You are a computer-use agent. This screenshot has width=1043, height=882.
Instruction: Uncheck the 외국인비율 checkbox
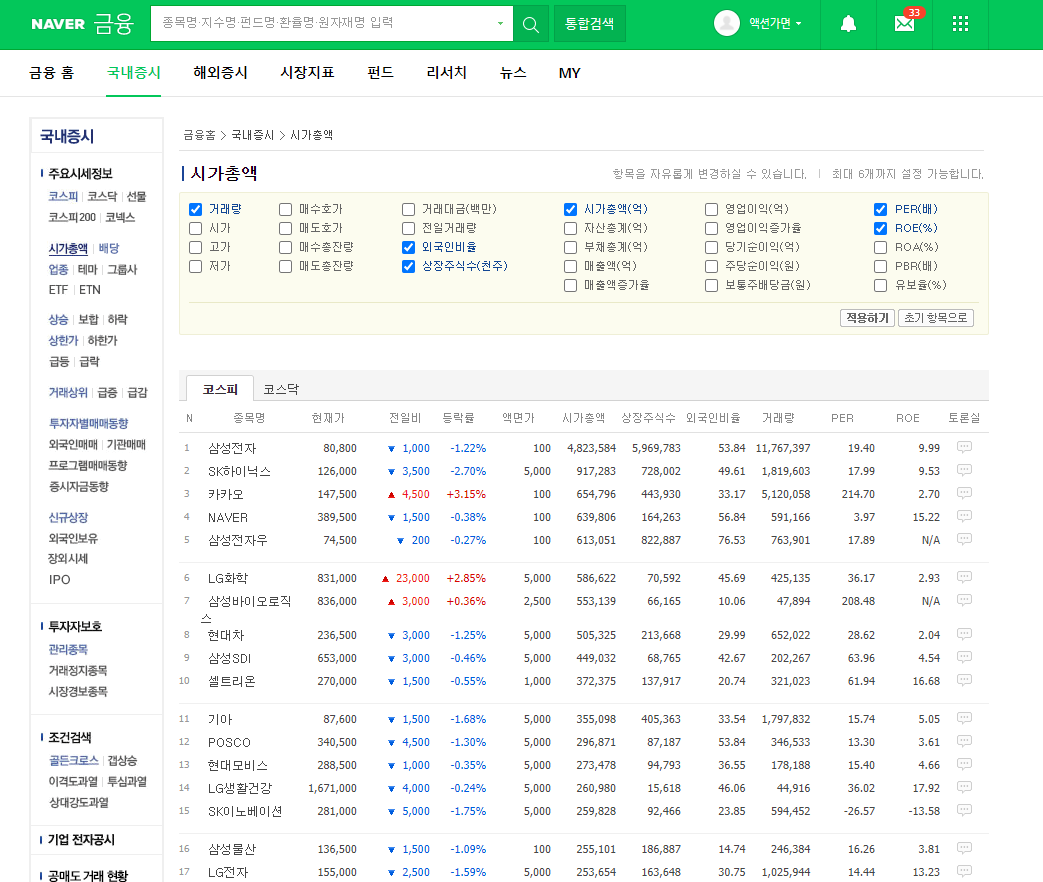408,247
